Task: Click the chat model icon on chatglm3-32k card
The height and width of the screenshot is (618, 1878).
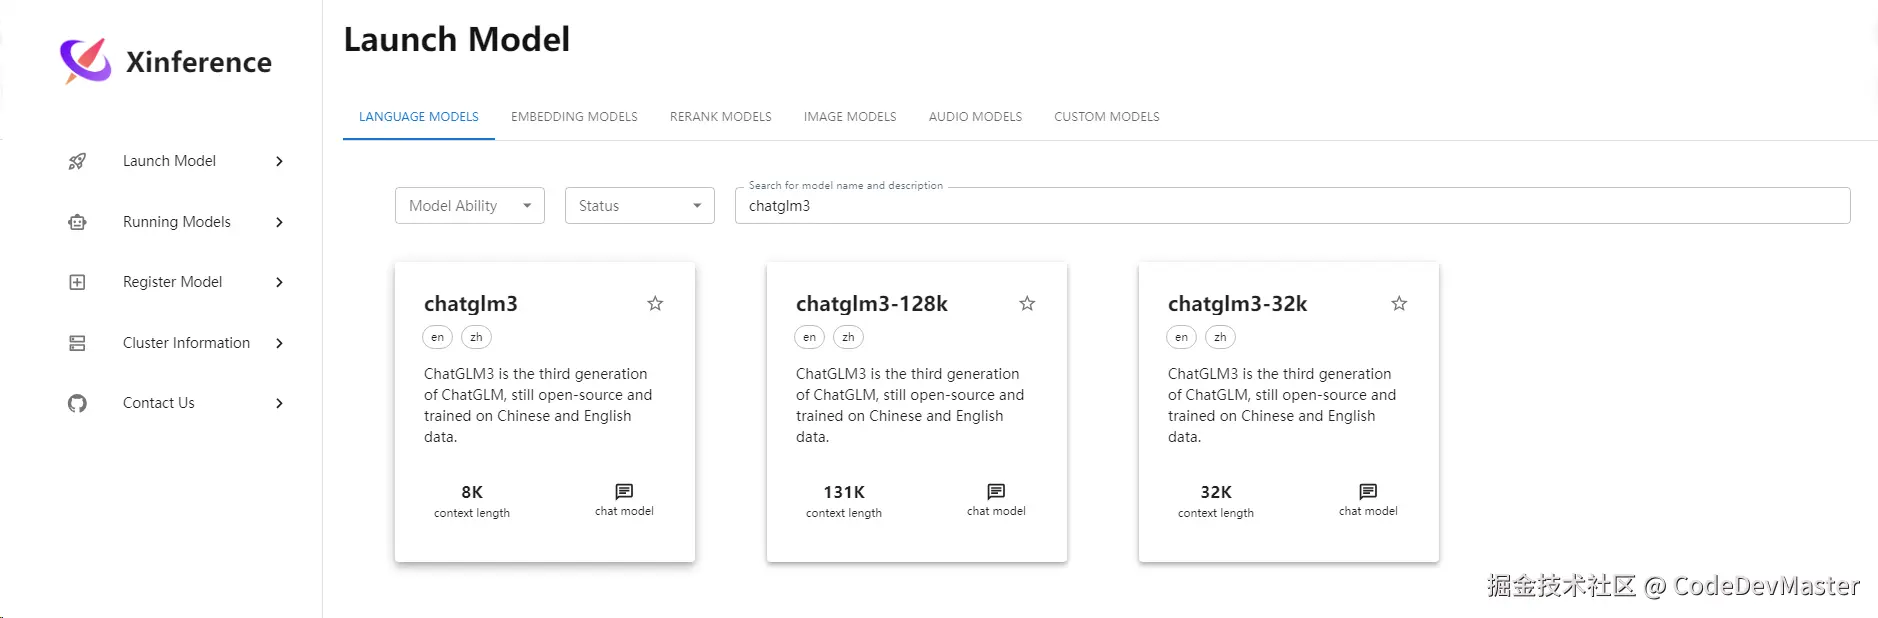Action: click(x=1368, y=491)
